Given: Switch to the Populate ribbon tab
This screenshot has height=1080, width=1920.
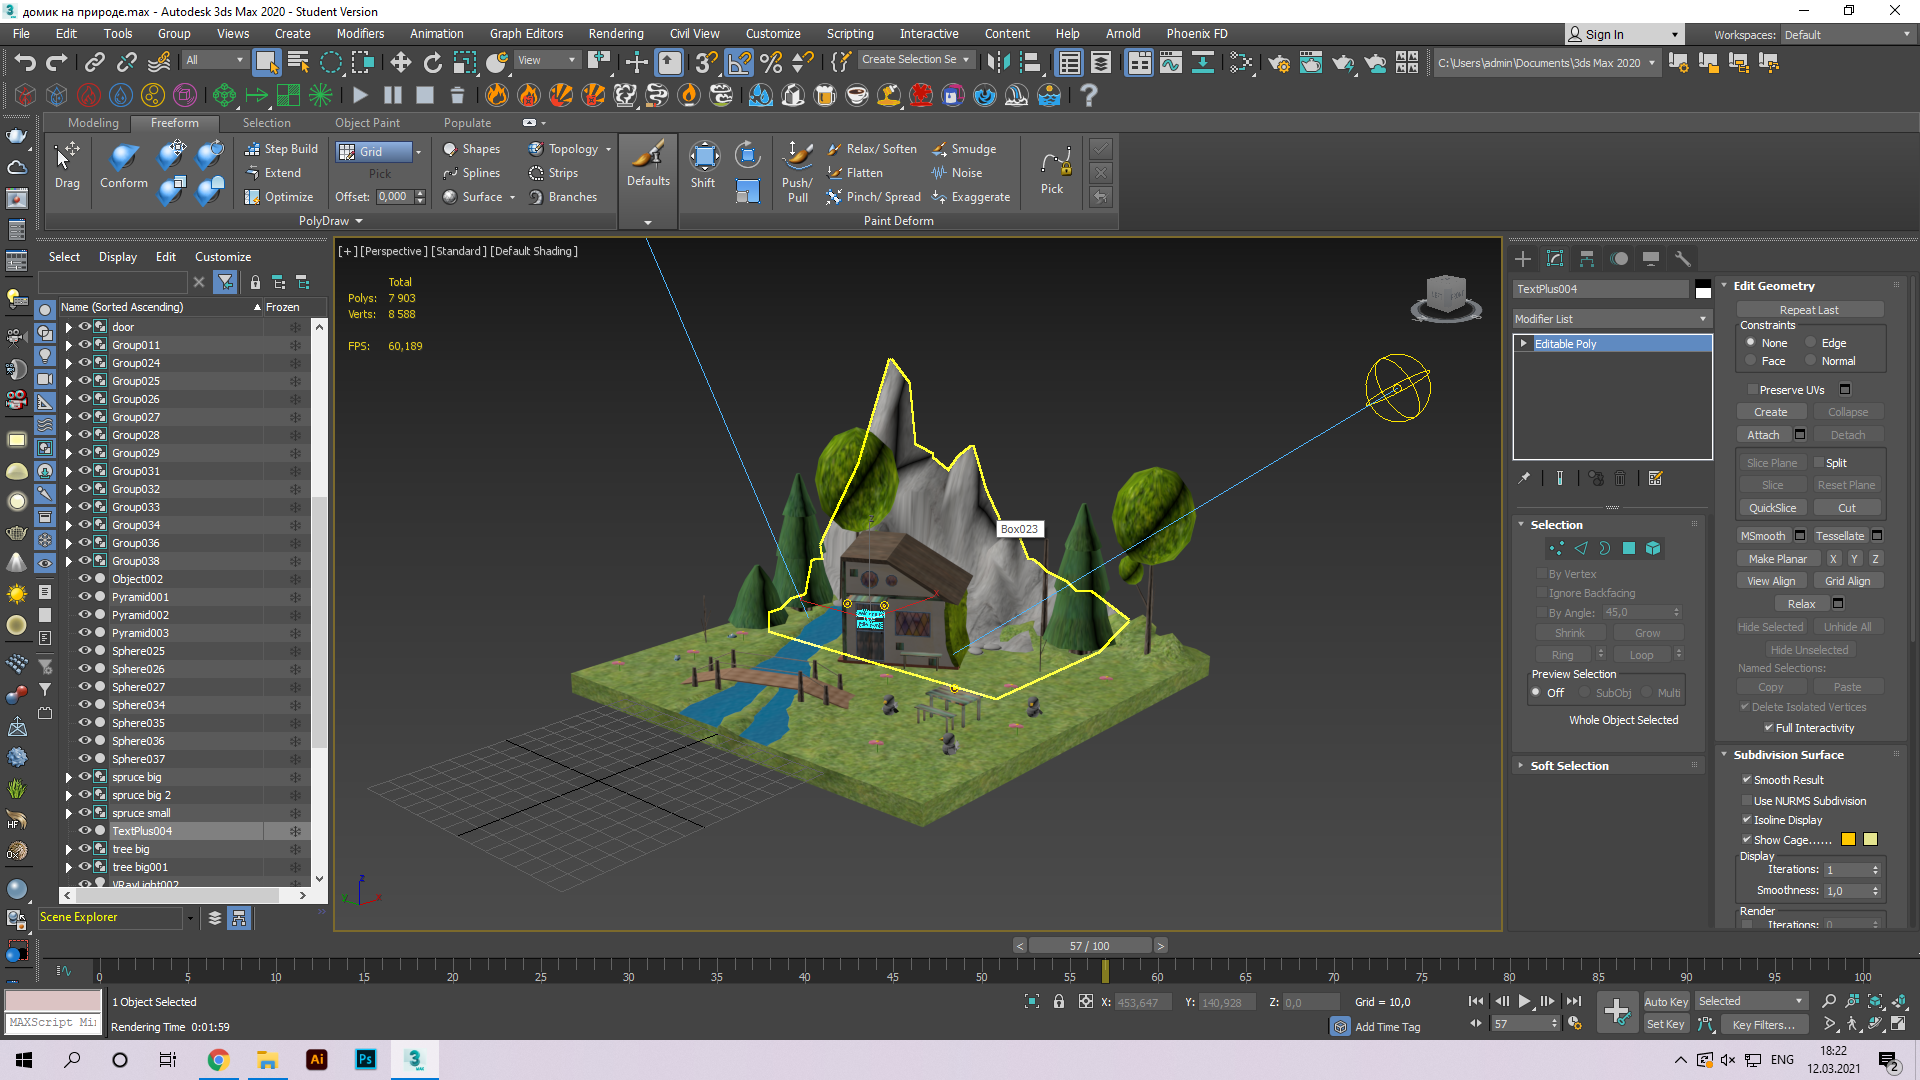Looking at the screenshot, I should (467, 123).
